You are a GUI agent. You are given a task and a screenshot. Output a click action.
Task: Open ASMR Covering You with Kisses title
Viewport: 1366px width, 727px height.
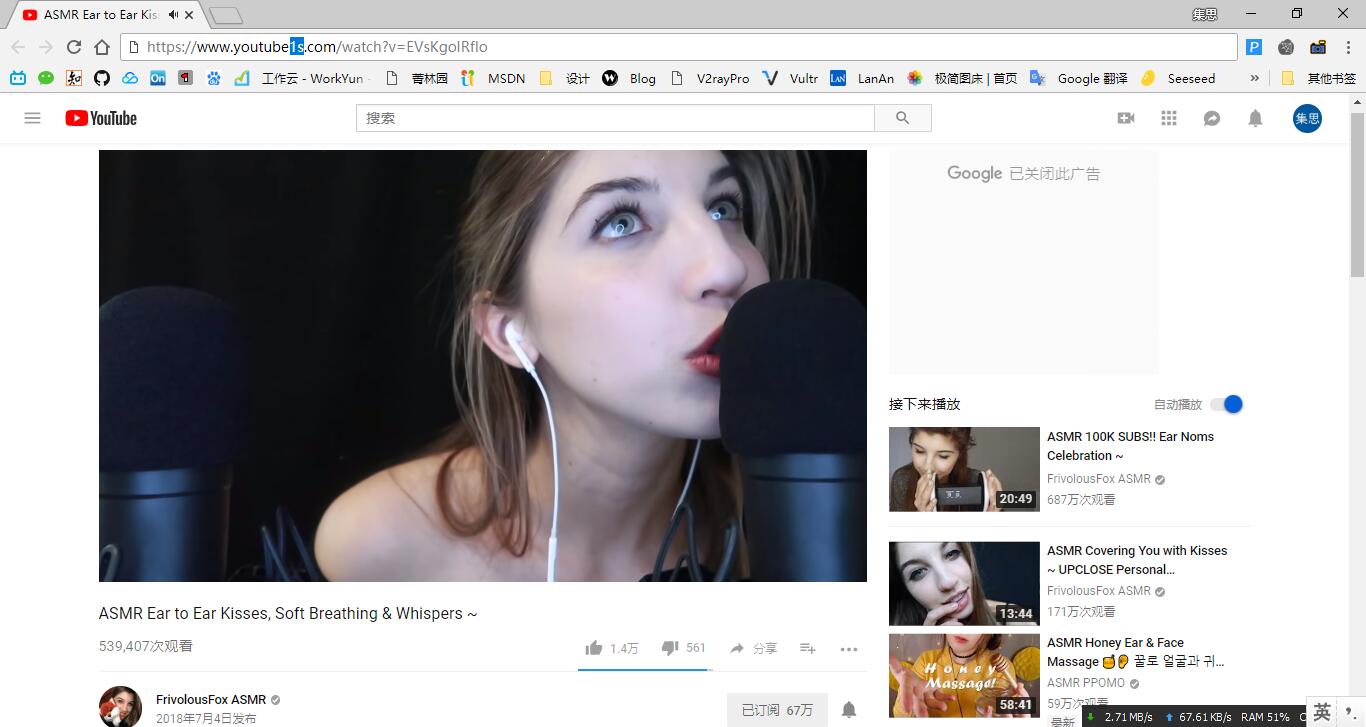tap(1137, 560)
